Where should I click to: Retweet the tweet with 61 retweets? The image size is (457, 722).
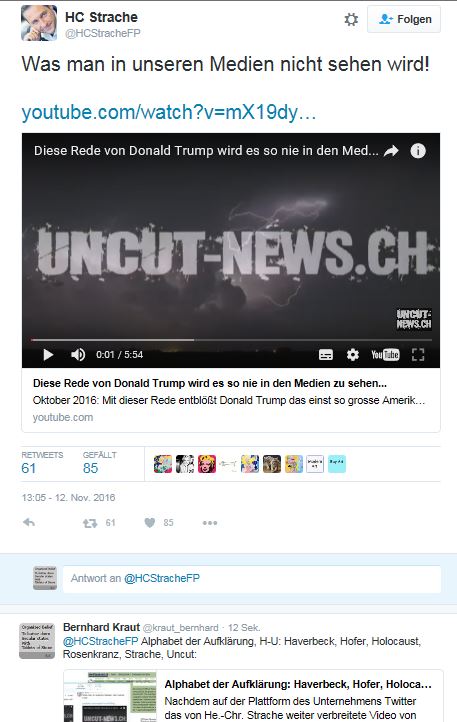(90, 523)
